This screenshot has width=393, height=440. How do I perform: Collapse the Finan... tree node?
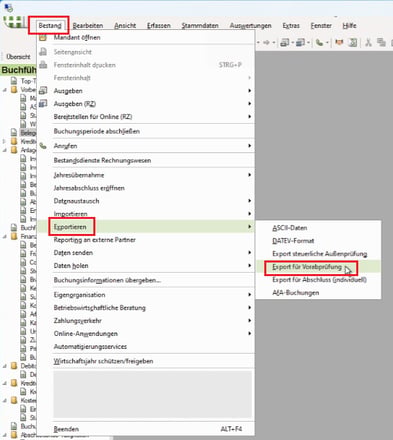coord(5,236)
